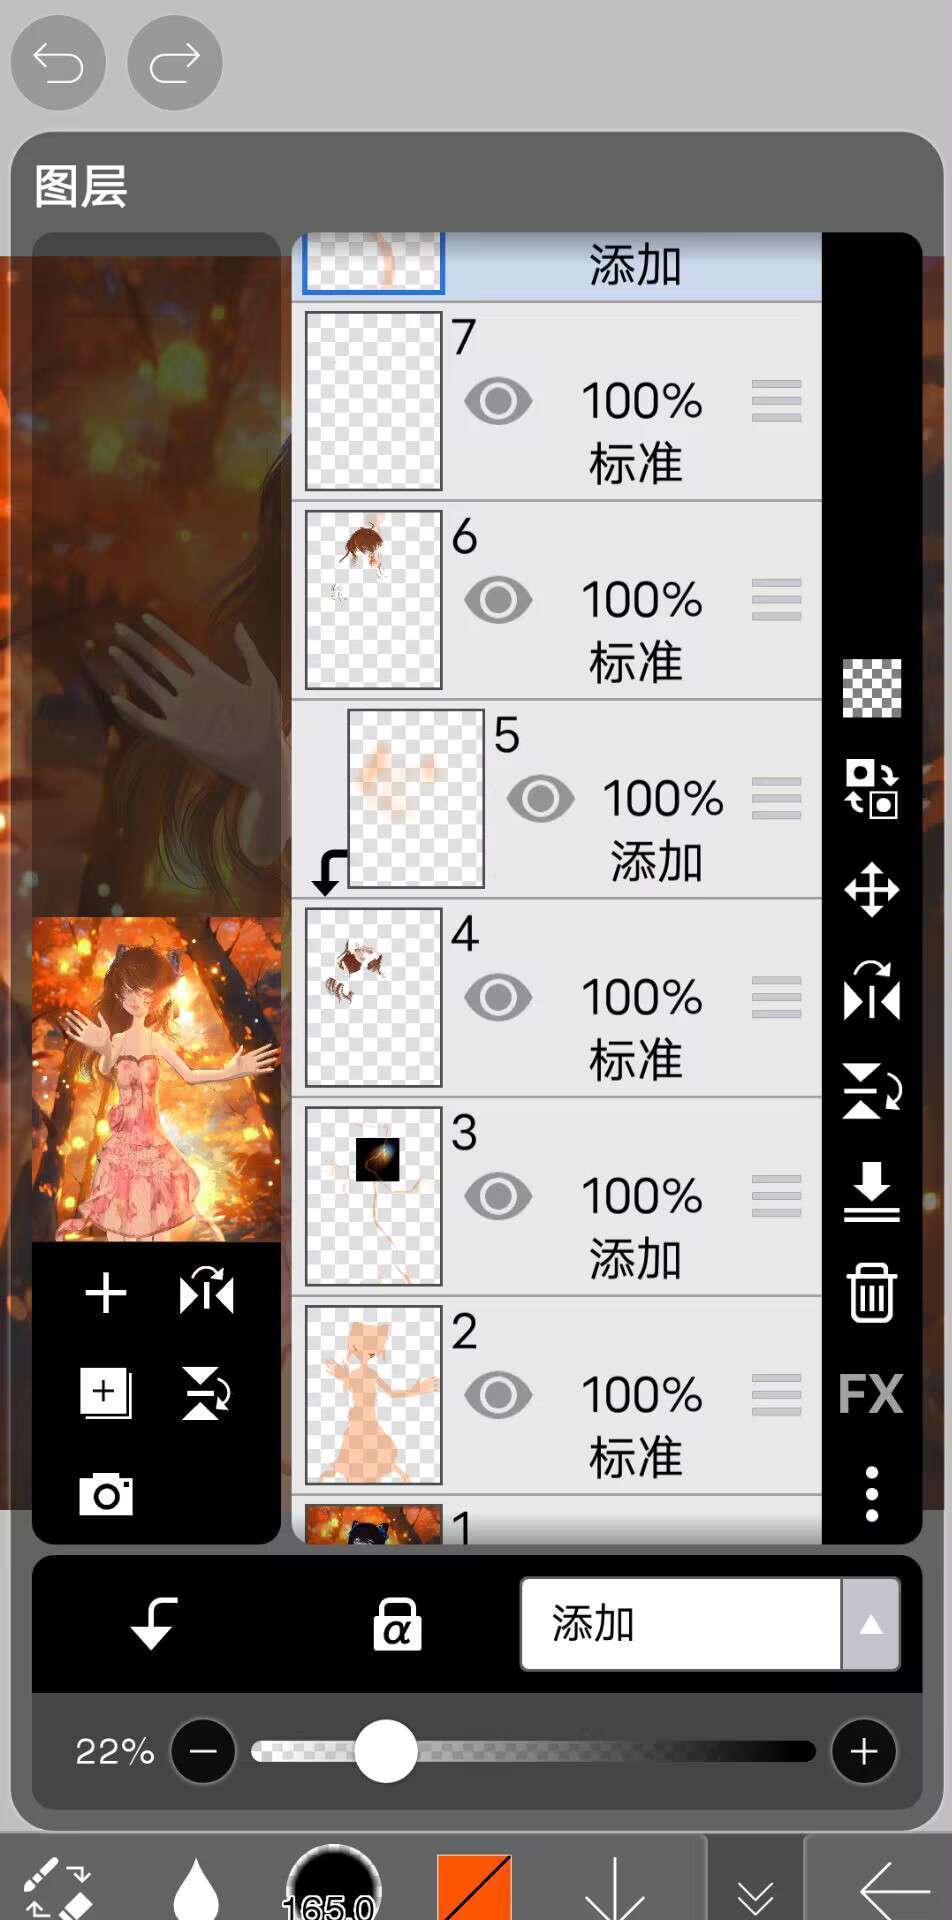
Task: Toggle alpha lock on current layer
Action: coord(397,1622)
